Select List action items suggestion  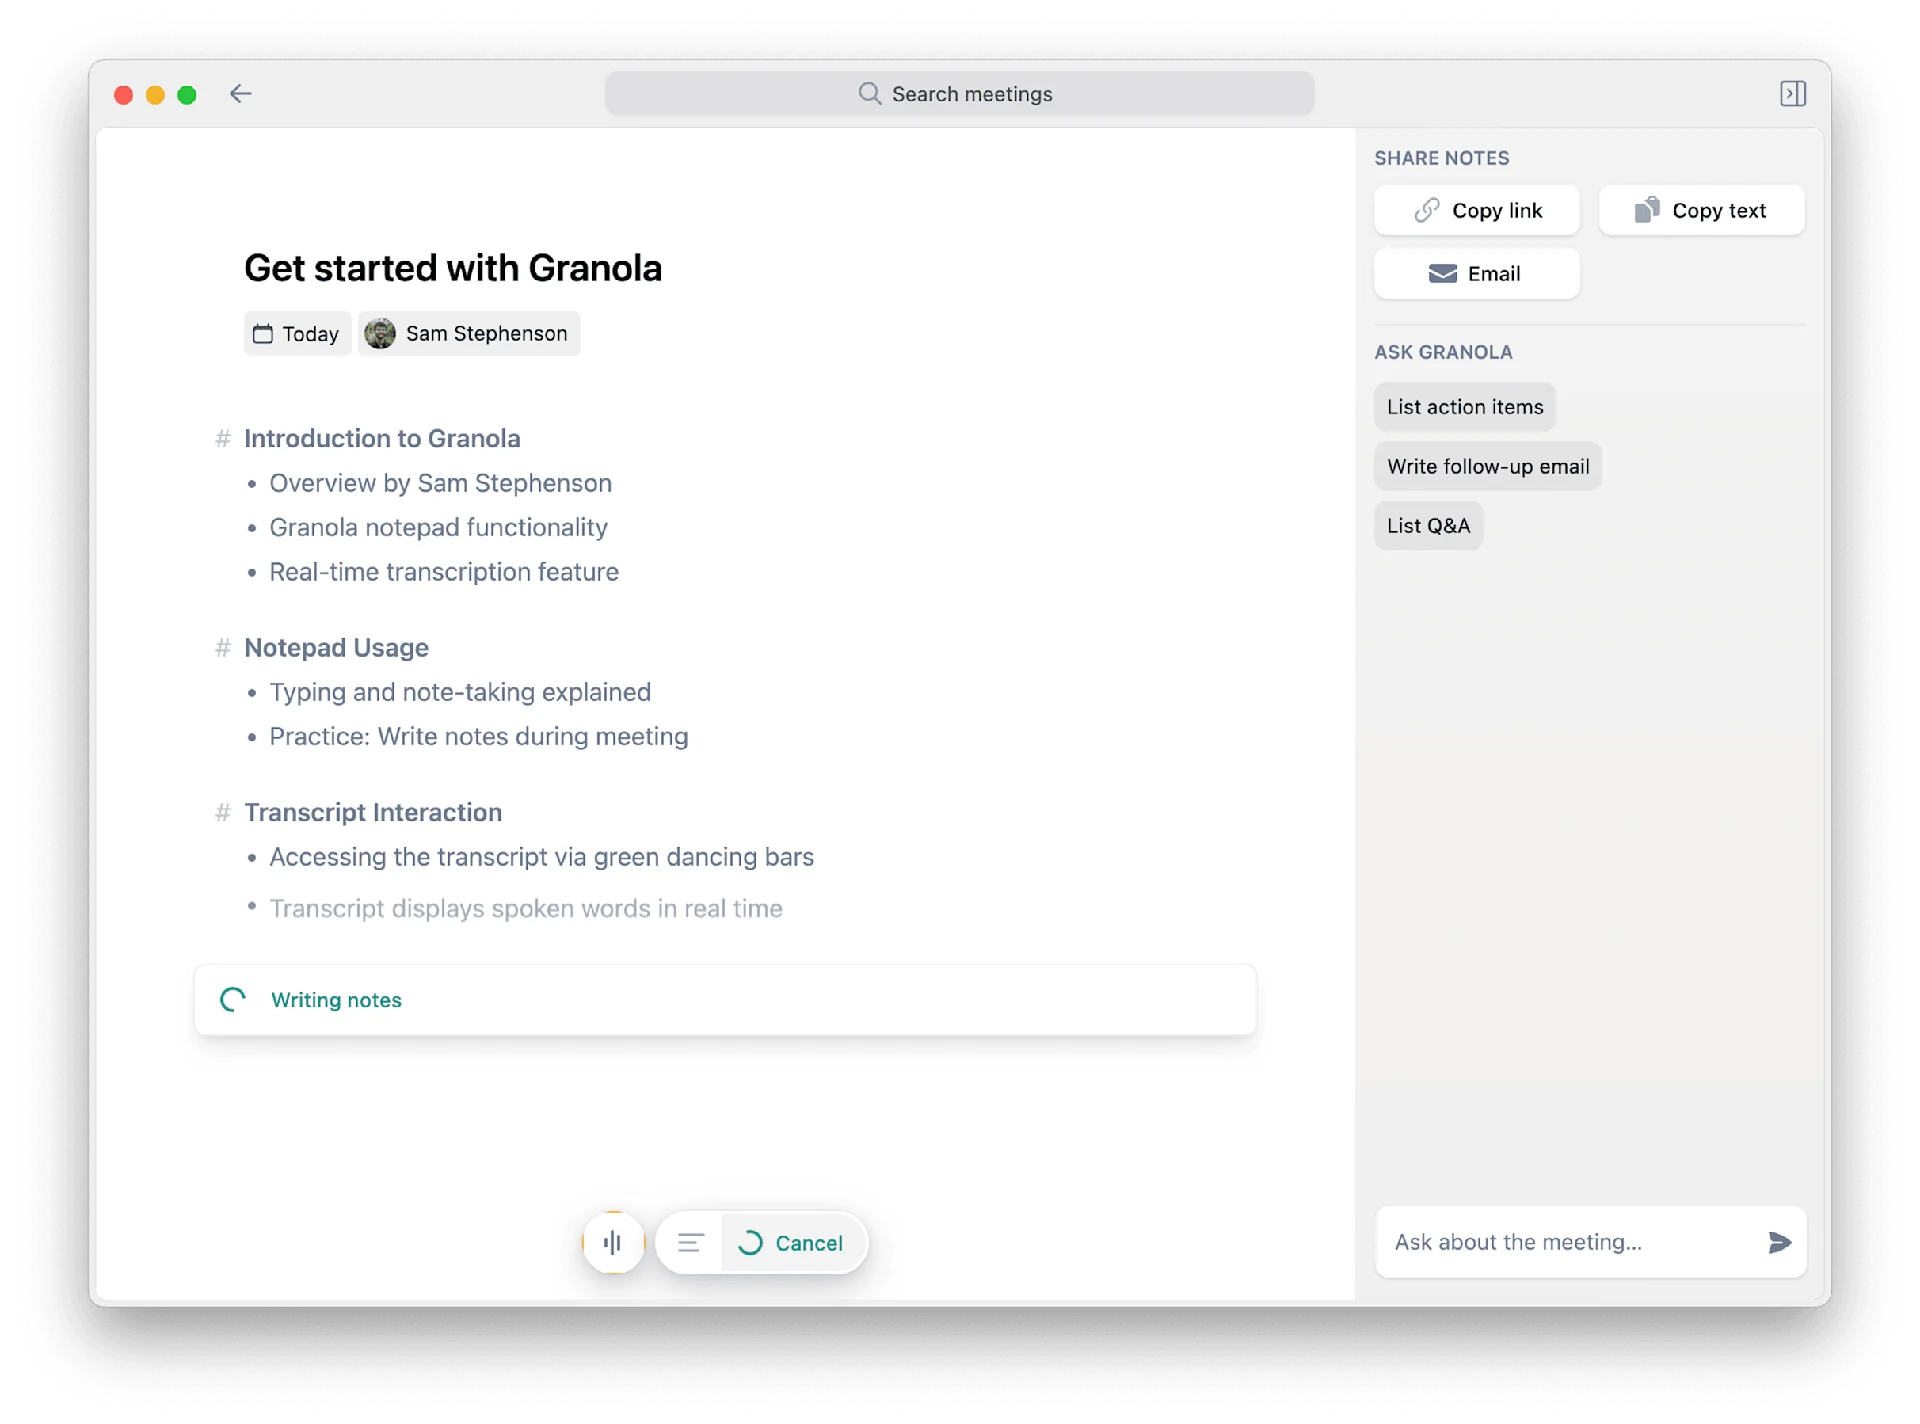tap(1464, 407)
